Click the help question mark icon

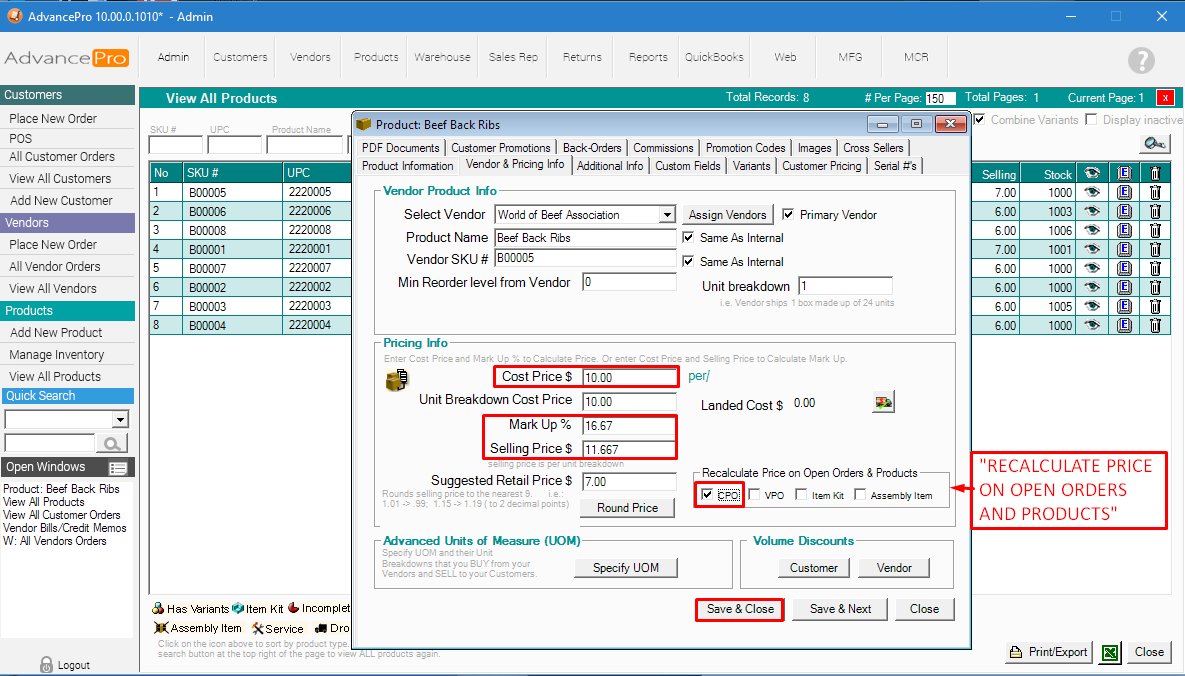pyautogui.click(x=1141, y=60)
